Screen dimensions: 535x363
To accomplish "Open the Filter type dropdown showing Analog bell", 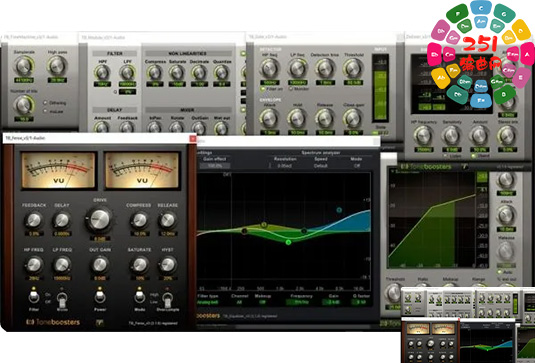I will tap(208, 302).
